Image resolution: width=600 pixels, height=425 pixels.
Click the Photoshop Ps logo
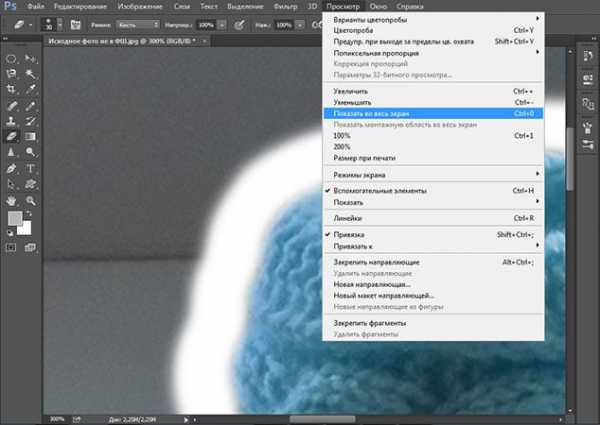[x=10, y=5]
